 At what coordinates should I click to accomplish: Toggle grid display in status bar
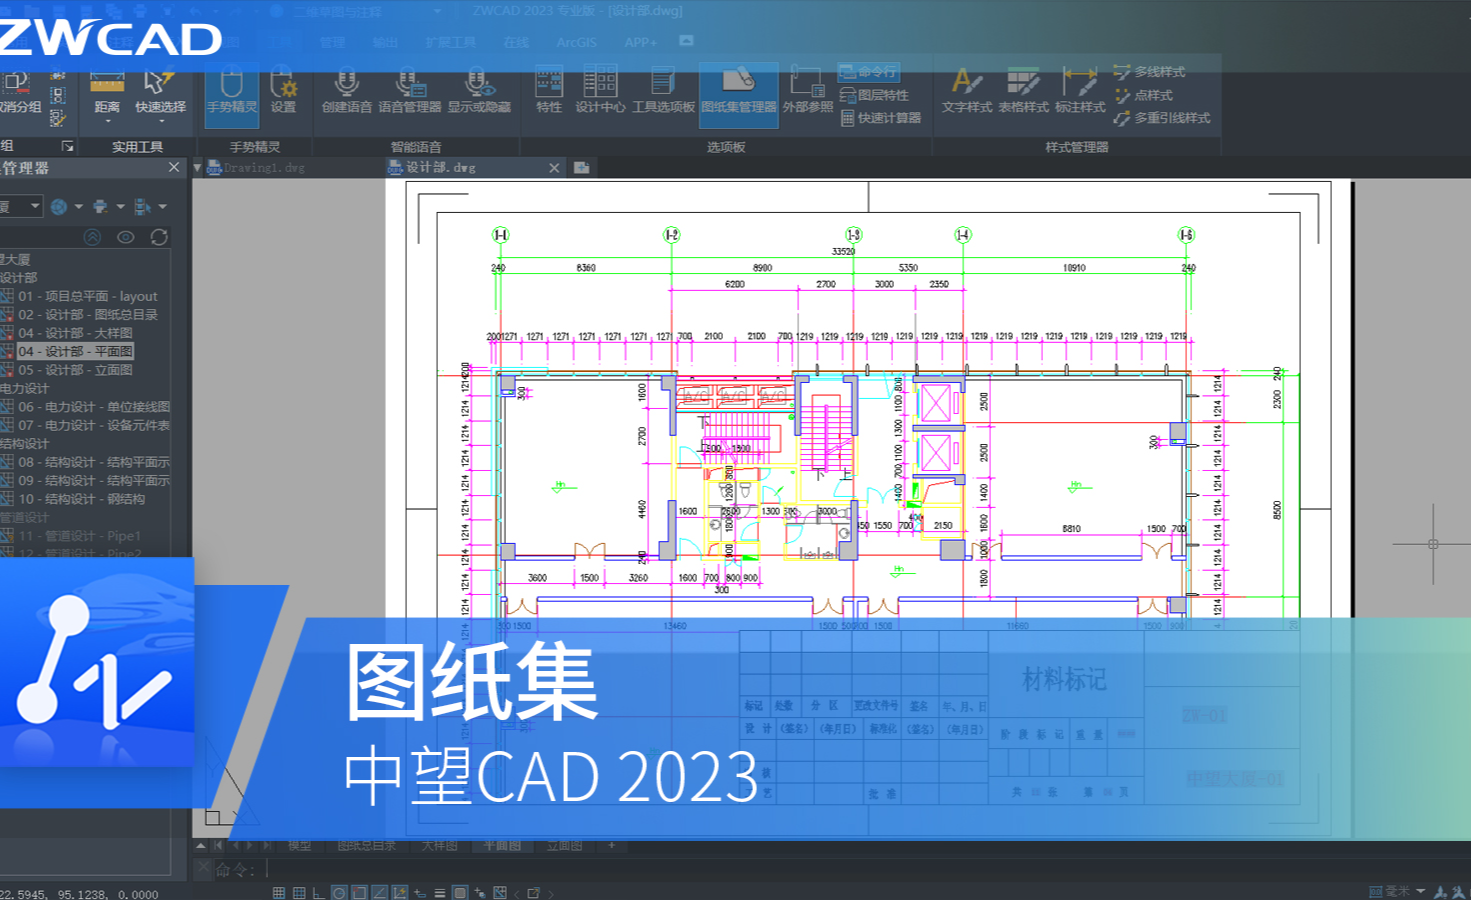coord(299,893)
